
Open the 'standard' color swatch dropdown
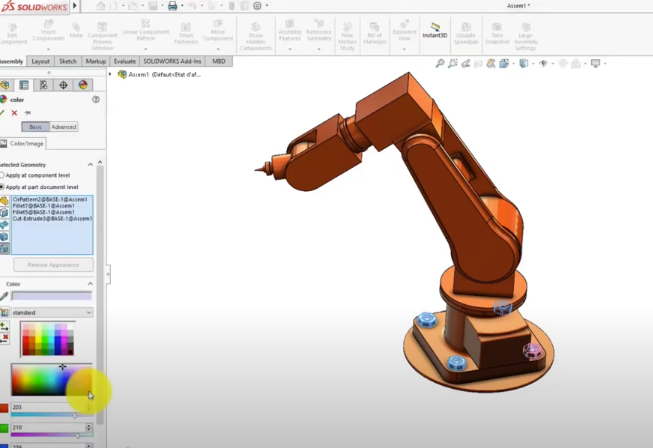(x=51, y=312)
